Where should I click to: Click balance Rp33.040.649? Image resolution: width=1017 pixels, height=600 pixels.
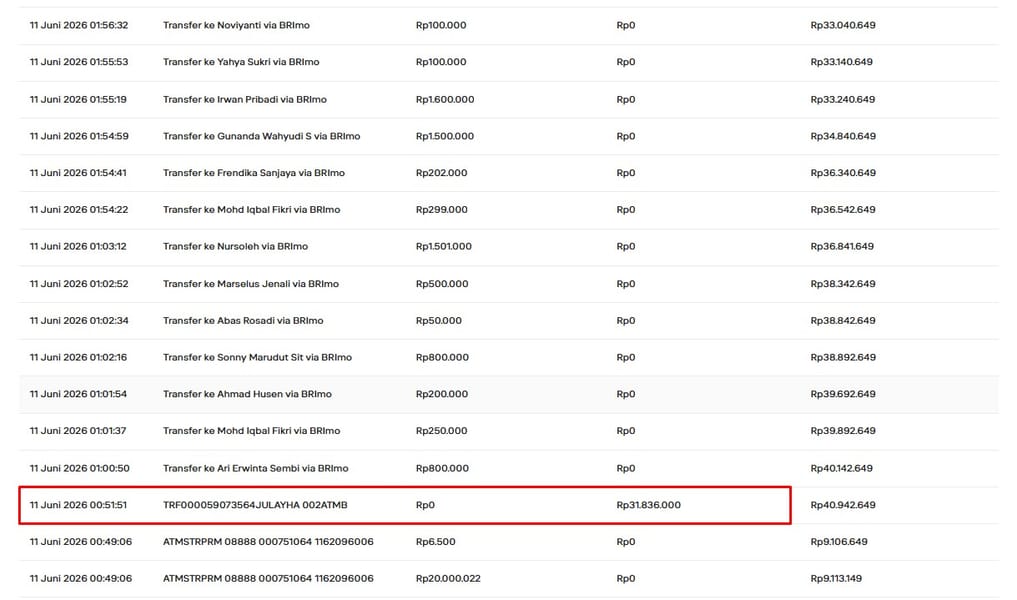pos(843,25)
